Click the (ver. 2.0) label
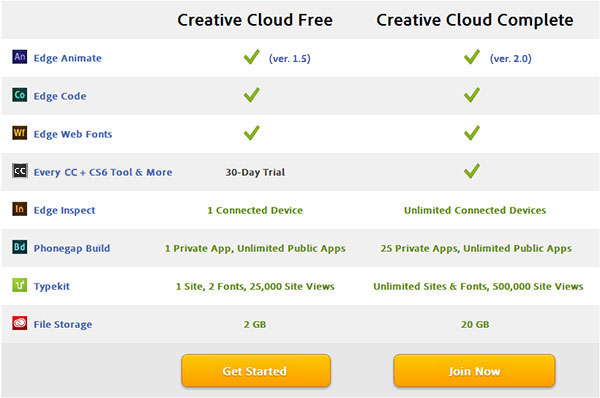600x398 pixels. tap(511, 59)
